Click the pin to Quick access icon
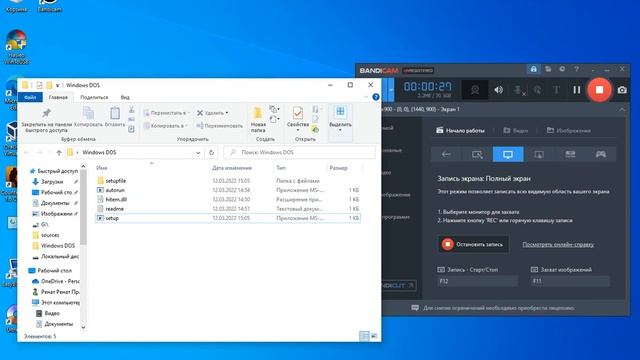Image resolution: width=640 pixels, height=360 pixels. (x=46, y=113)
